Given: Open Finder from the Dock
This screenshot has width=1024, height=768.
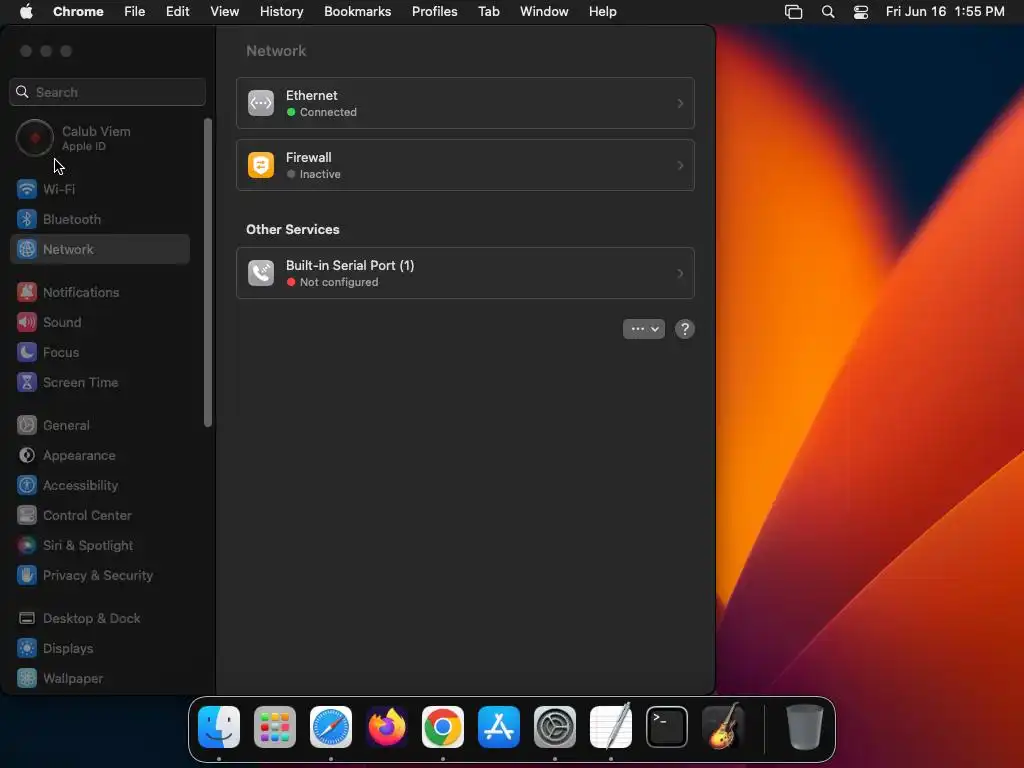Looking at the screenshot, I should [x=219, y=727].
